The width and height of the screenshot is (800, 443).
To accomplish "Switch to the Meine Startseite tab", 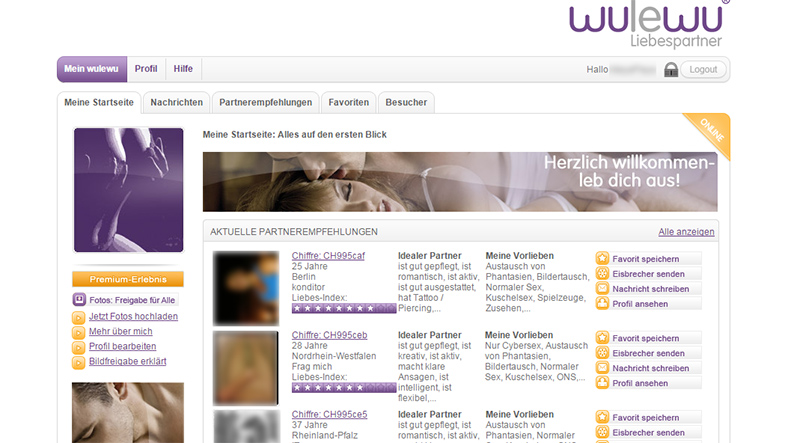I will (99, 103).
